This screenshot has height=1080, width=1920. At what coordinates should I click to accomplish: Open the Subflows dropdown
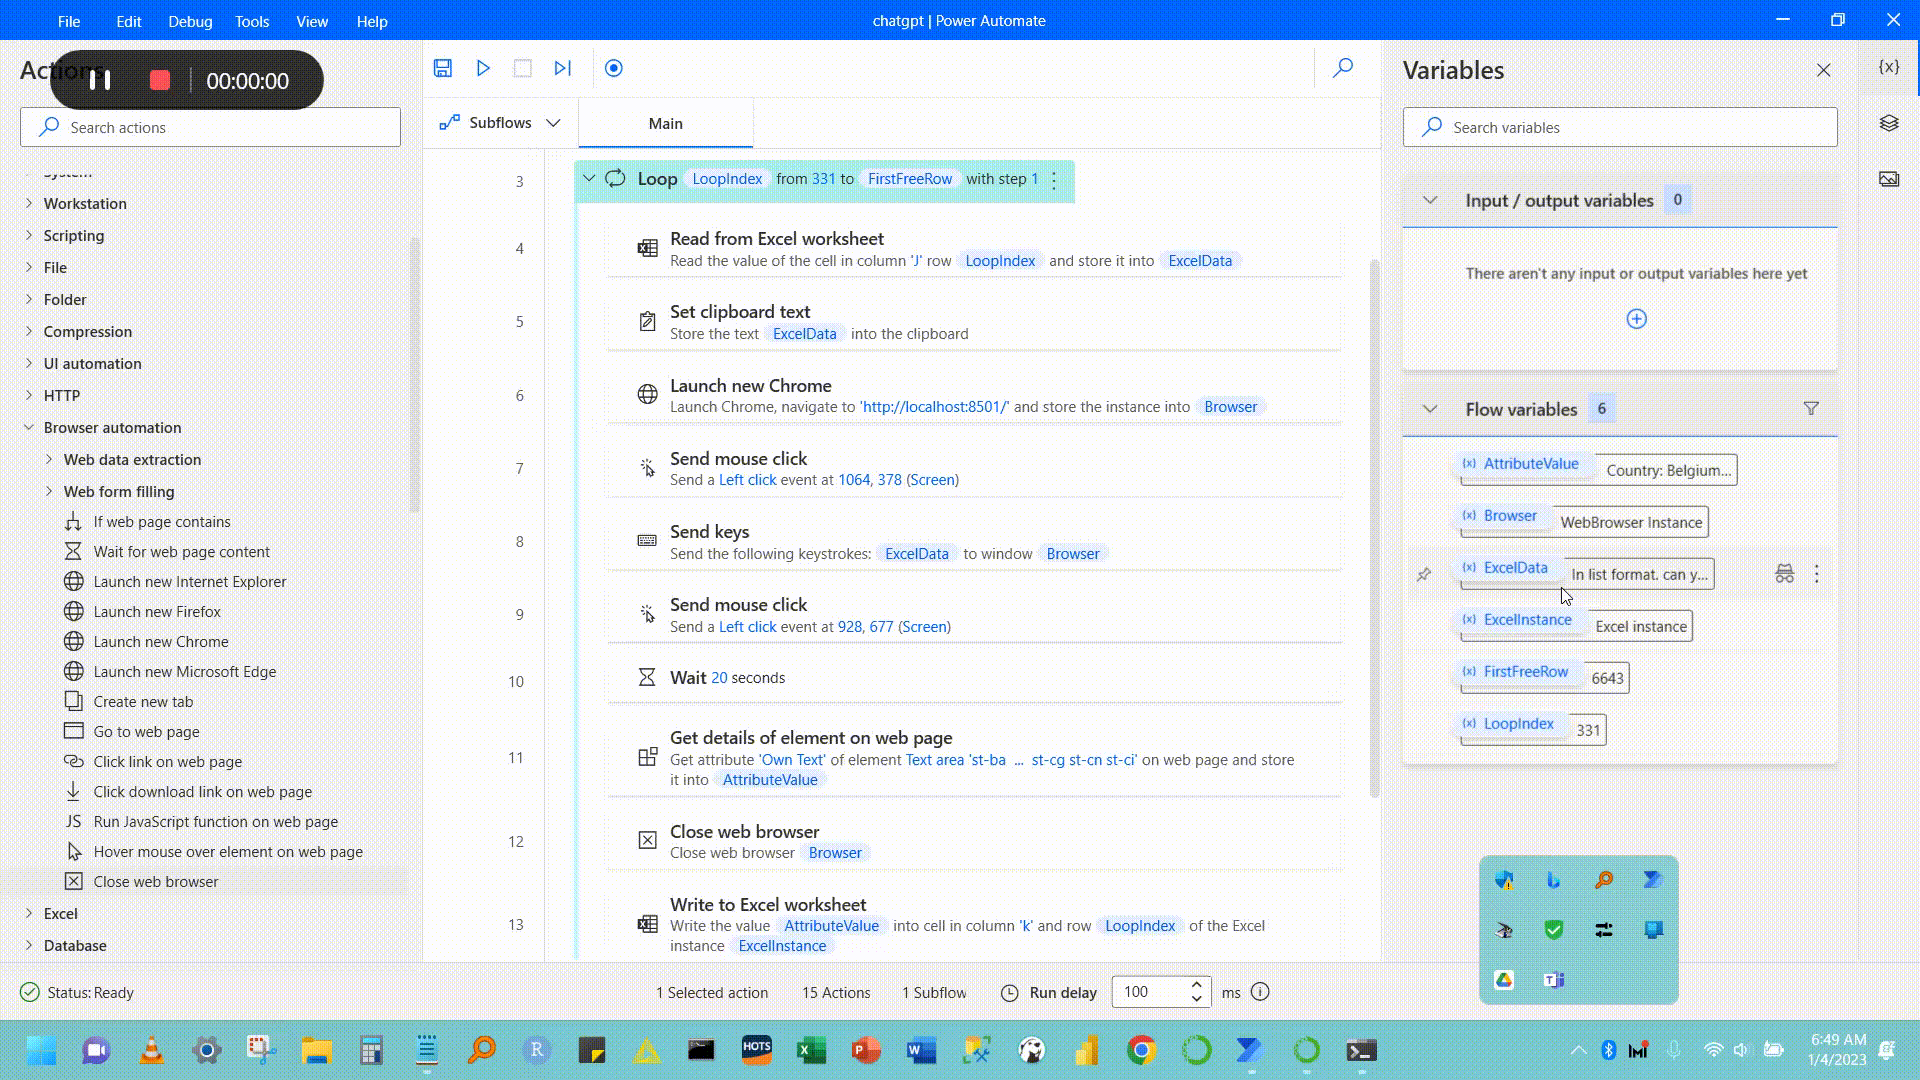point(500,123)
